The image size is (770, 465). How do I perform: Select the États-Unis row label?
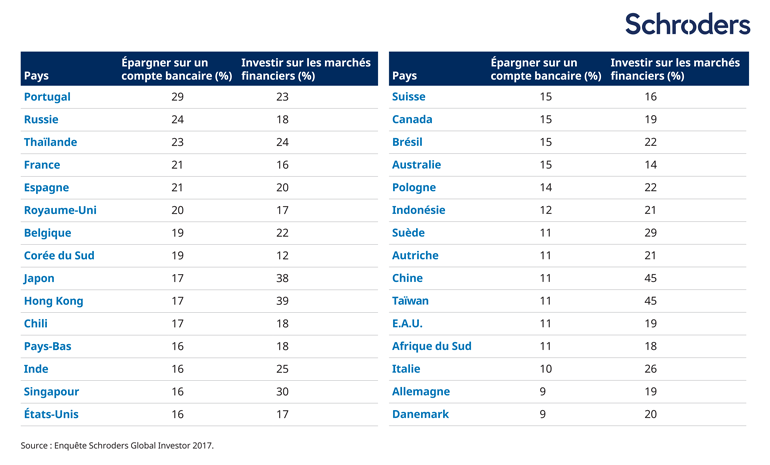coord(51,414)
